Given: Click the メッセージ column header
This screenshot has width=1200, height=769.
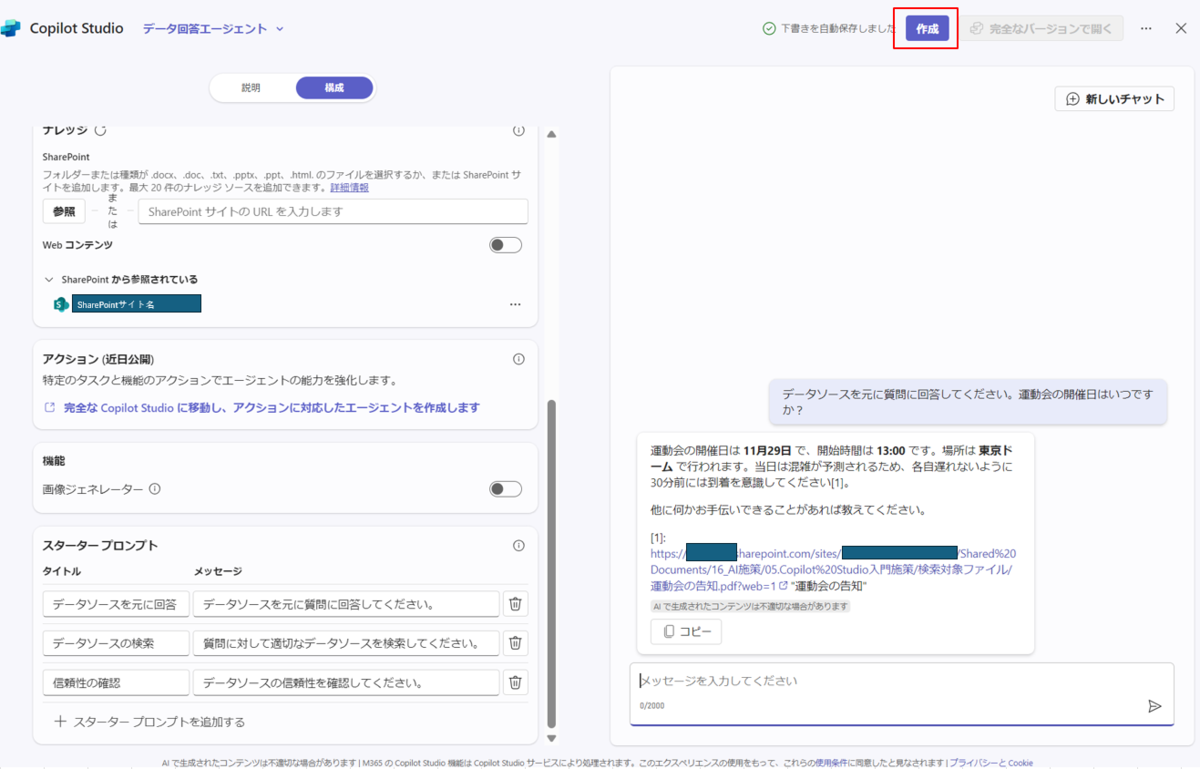Looking at the screenshot, I should coord(218,571).
